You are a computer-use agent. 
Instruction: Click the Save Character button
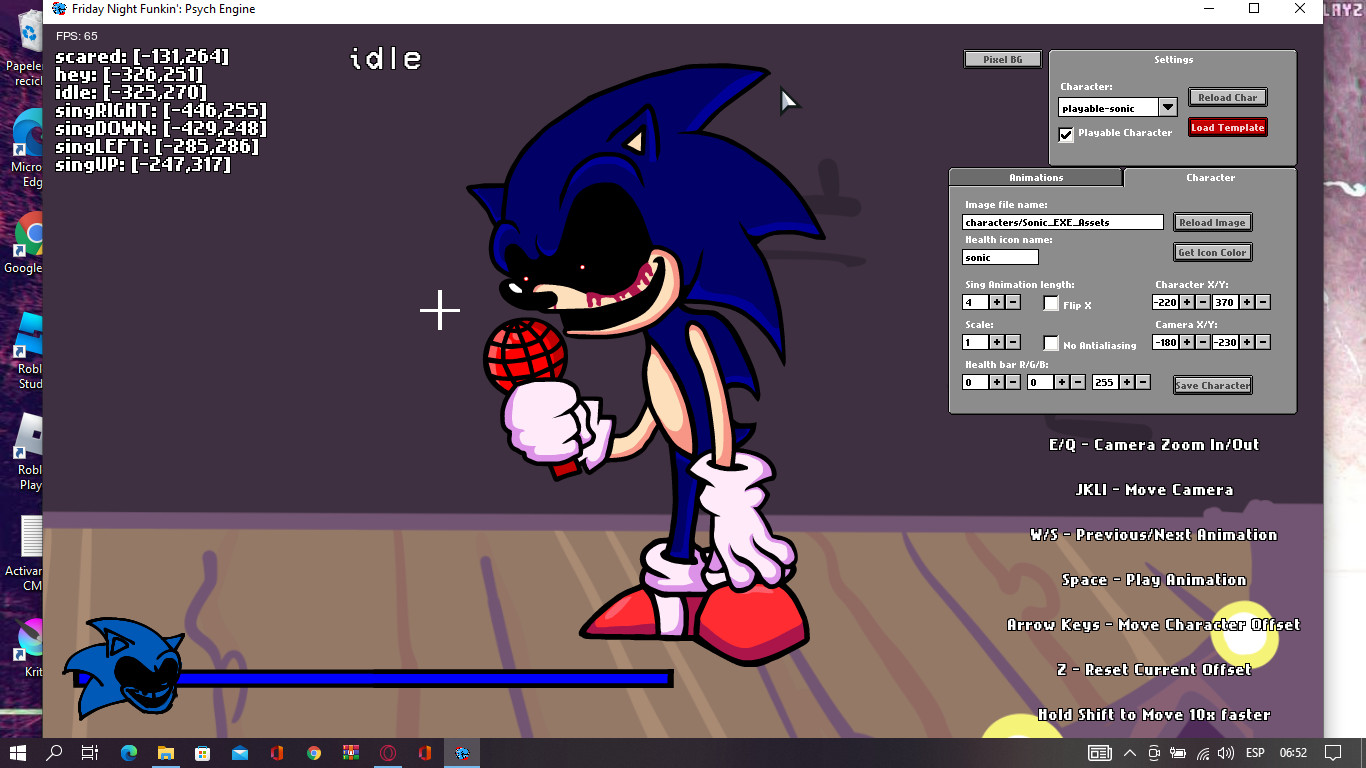click(x=1212, y=385)
